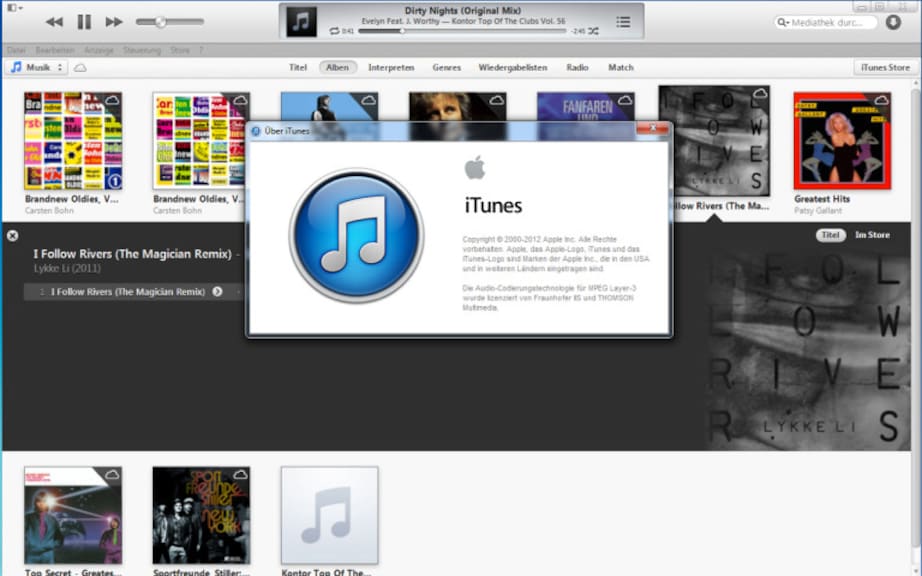
Task: Click the Dirty Nights (Original Mix) song title
Action: click(463, 11)
